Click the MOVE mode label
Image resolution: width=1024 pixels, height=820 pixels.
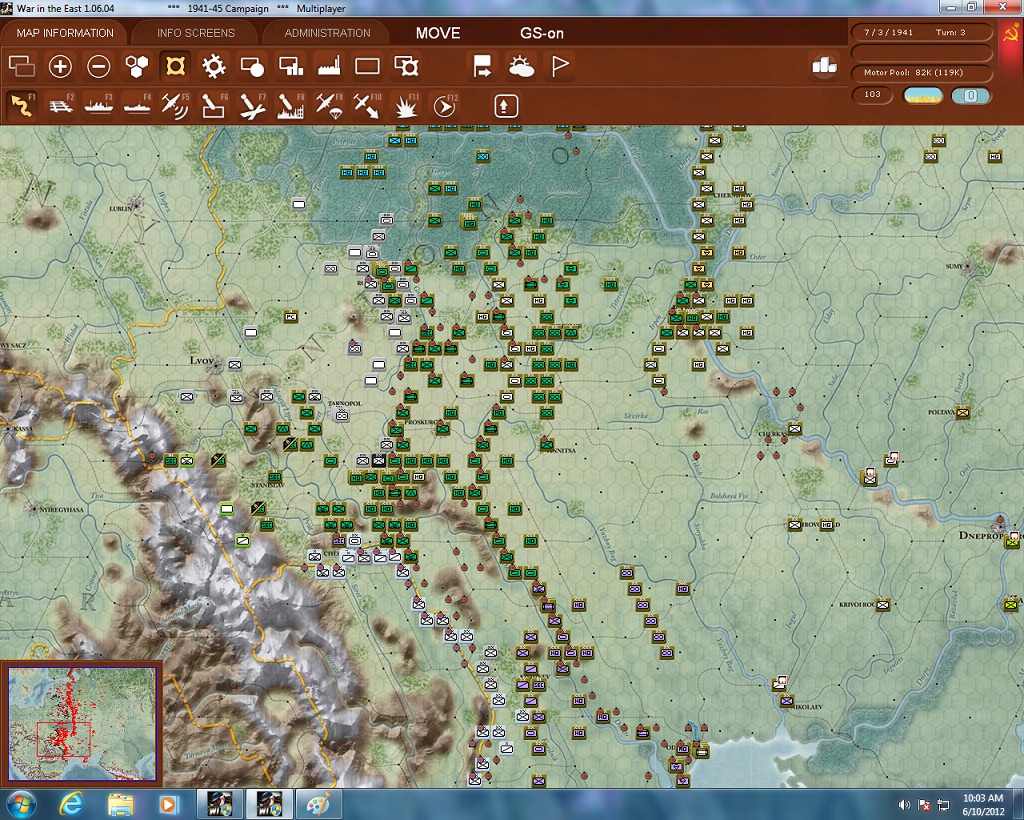[438, 33]
